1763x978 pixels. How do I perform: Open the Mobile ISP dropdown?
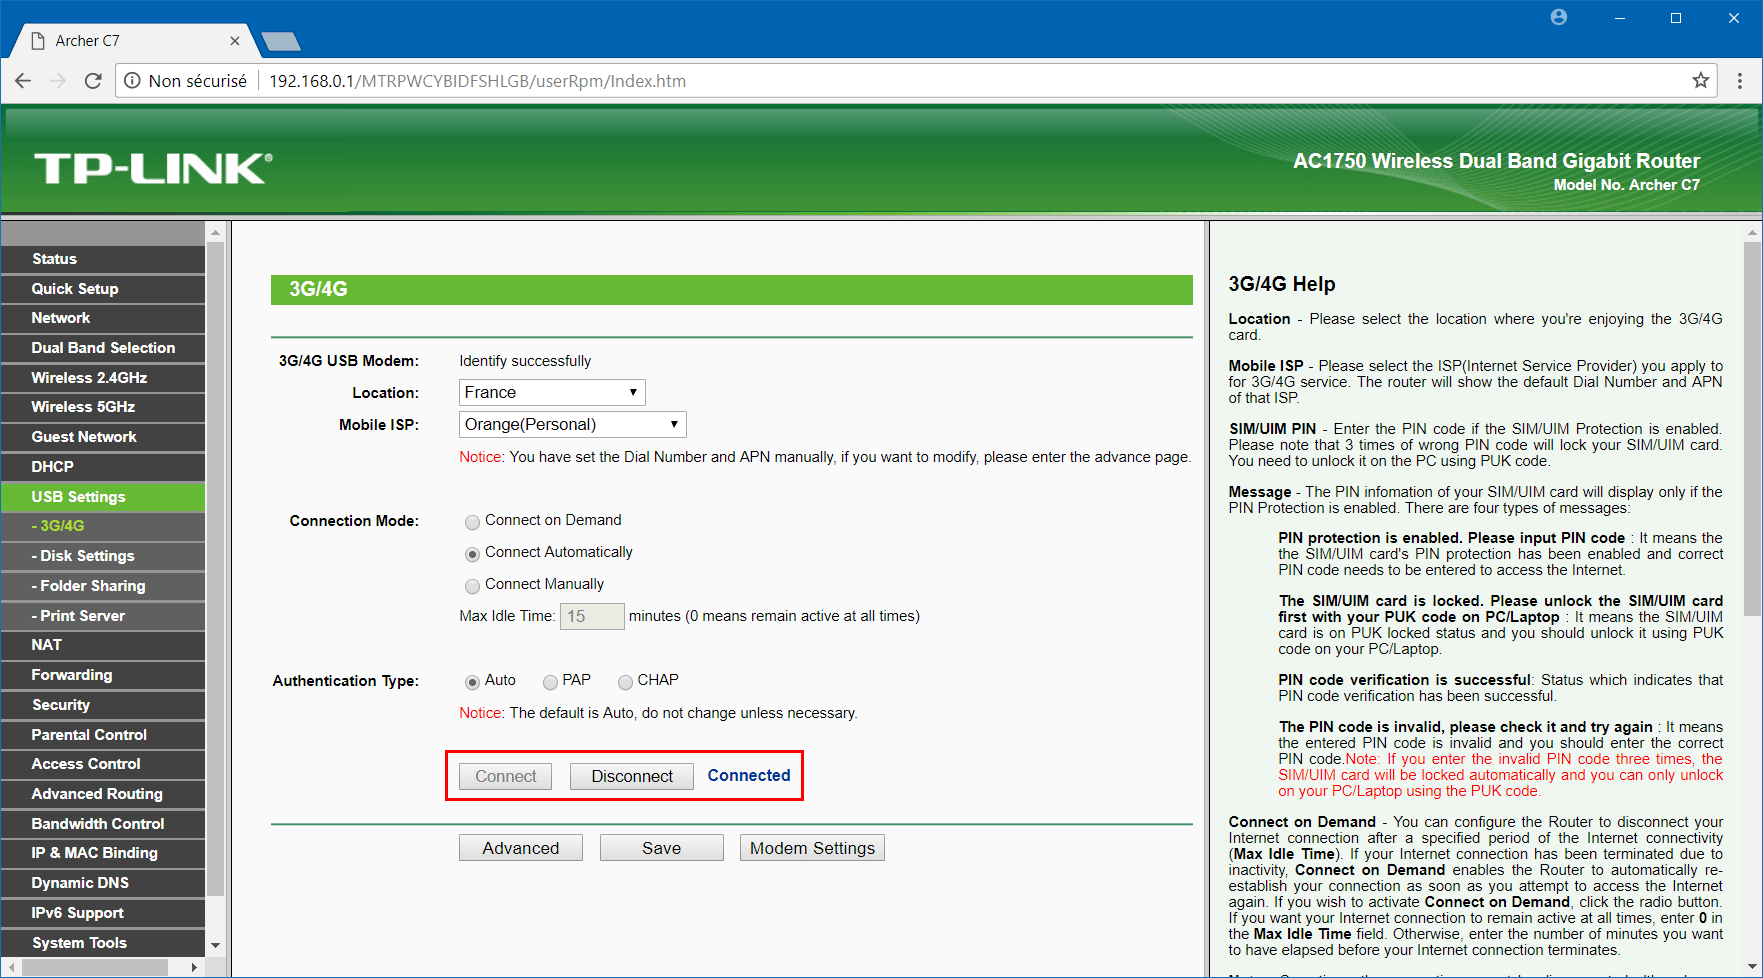coord(572,425)
